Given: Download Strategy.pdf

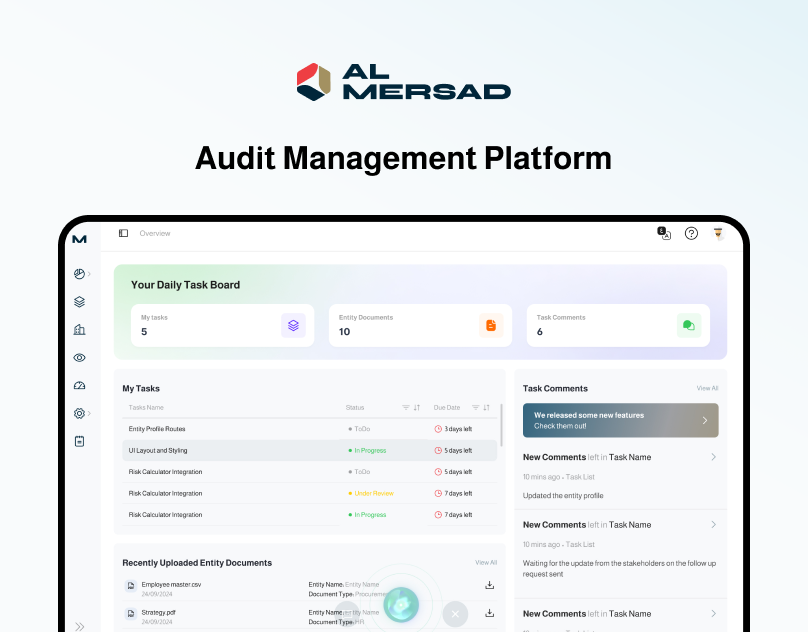Looking at the screenshot, I should click(x=490, y=613).
